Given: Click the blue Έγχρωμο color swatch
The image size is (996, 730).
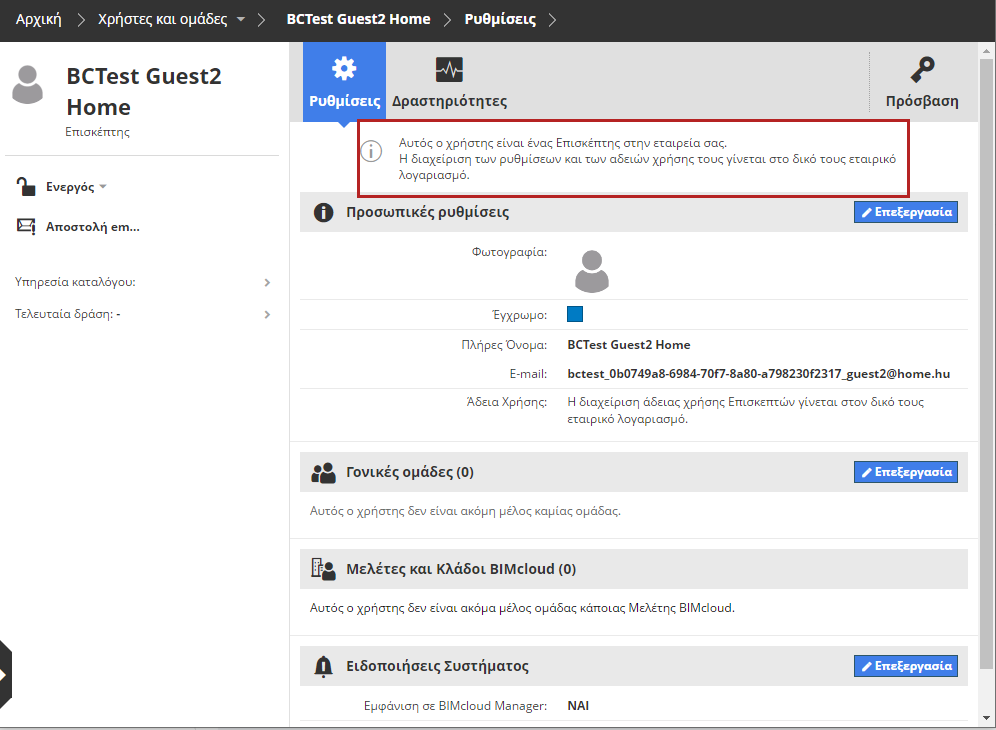Looking at the screenshot, I should click(575, 314).
